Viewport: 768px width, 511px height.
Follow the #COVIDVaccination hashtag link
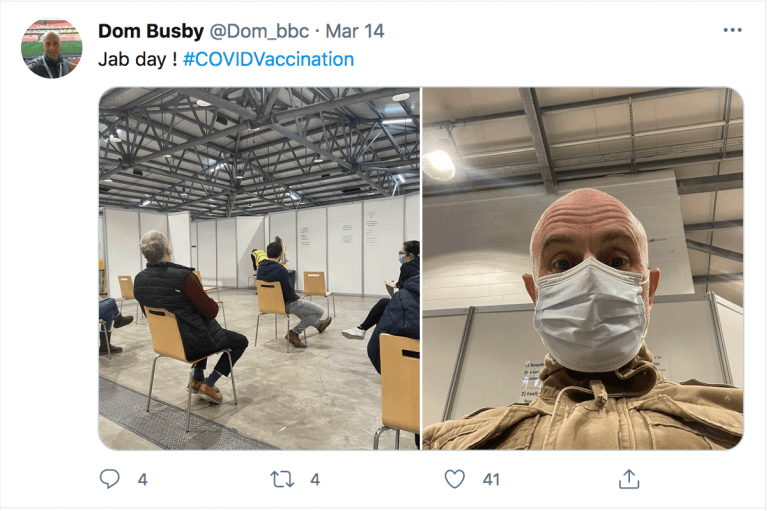pyautogui.click(x=268, y=59)
